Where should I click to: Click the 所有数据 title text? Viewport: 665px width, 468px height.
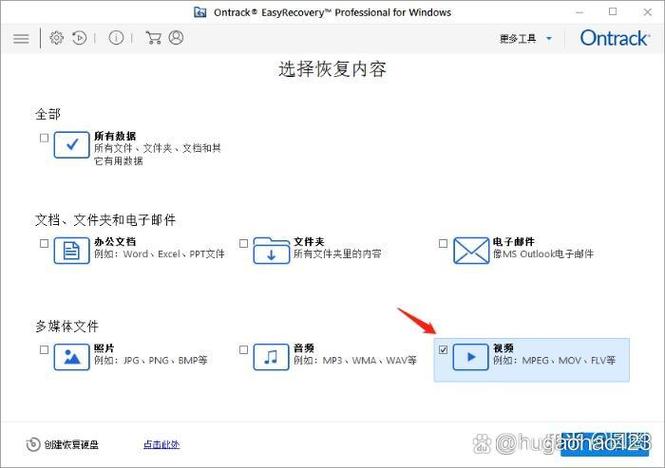click(115, 136)
